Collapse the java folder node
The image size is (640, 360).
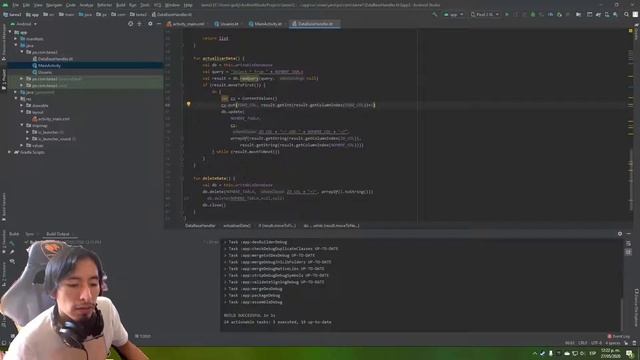pos(16,45)
